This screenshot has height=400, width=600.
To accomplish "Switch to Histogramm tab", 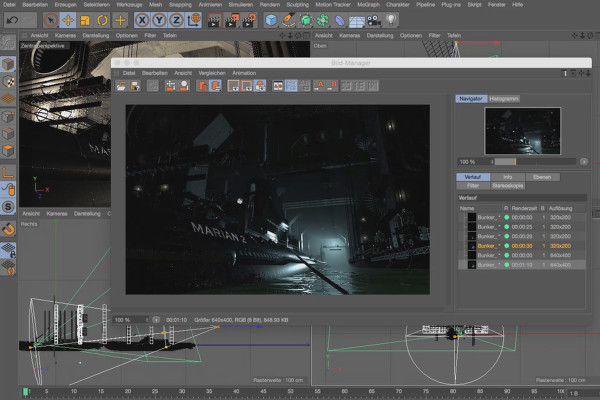I will click(x=504, y=99).
